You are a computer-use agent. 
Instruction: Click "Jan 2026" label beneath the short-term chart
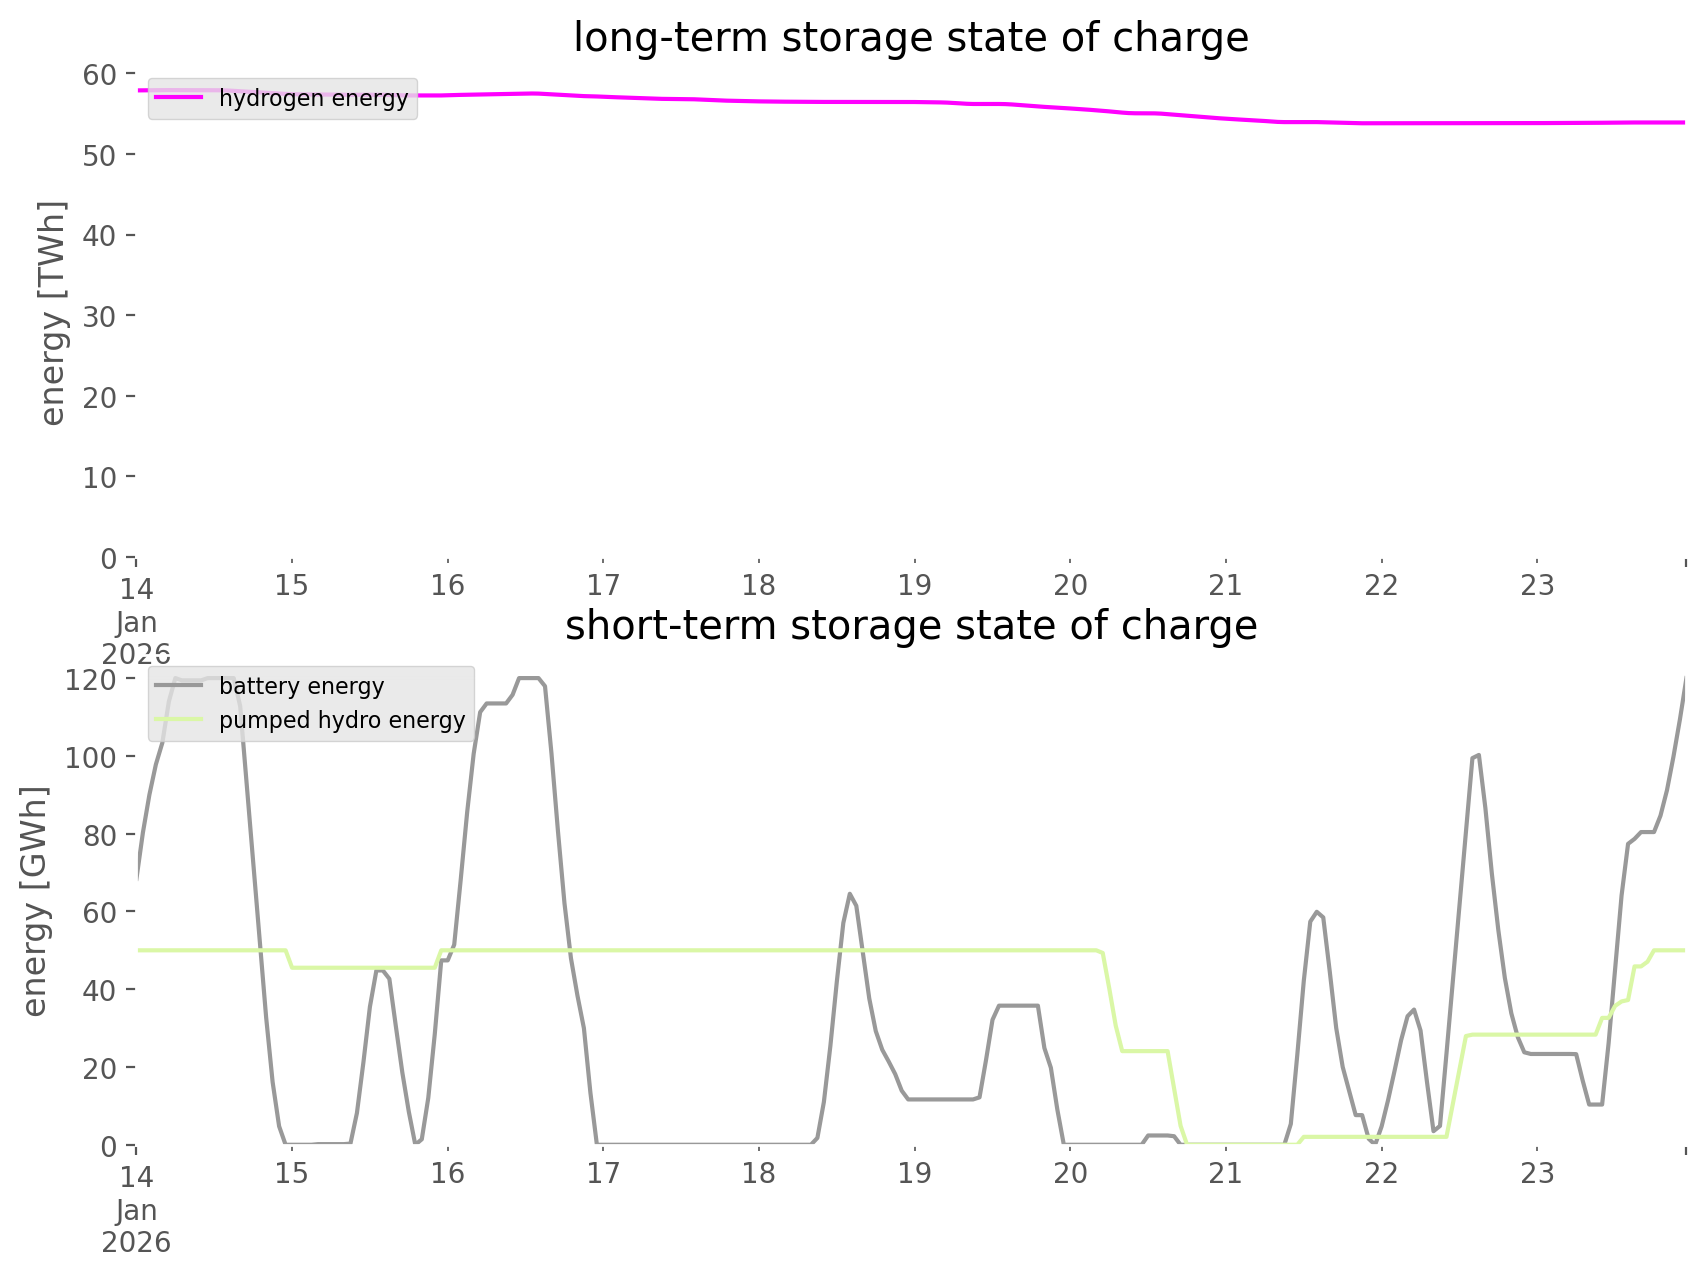coord(136,1226)
